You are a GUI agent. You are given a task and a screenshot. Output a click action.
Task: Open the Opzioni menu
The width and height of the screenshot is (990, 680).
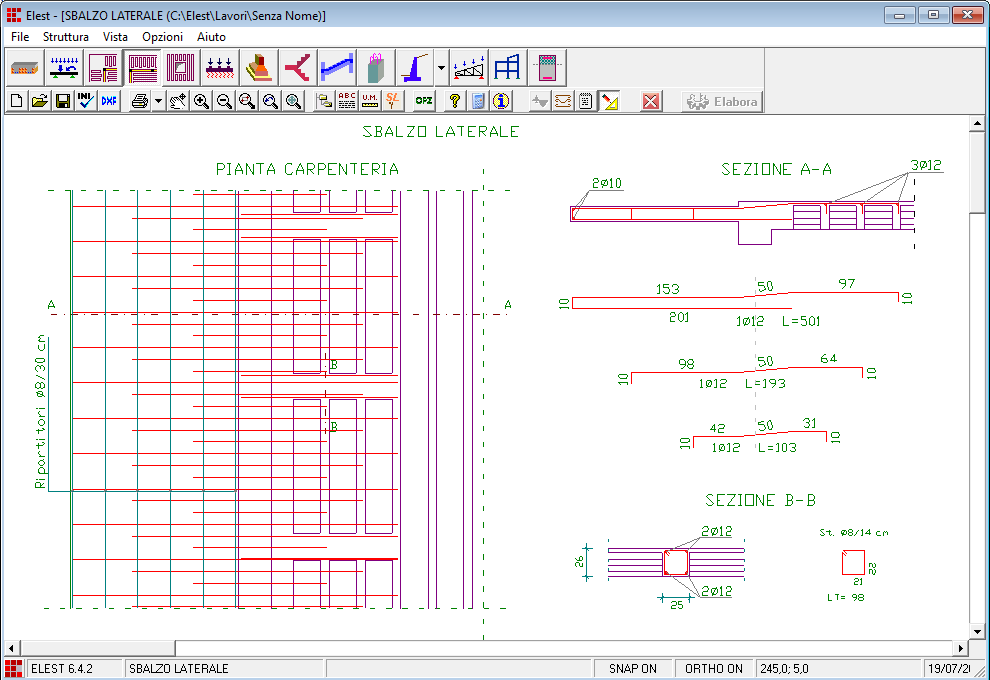[x=162, y=36]
